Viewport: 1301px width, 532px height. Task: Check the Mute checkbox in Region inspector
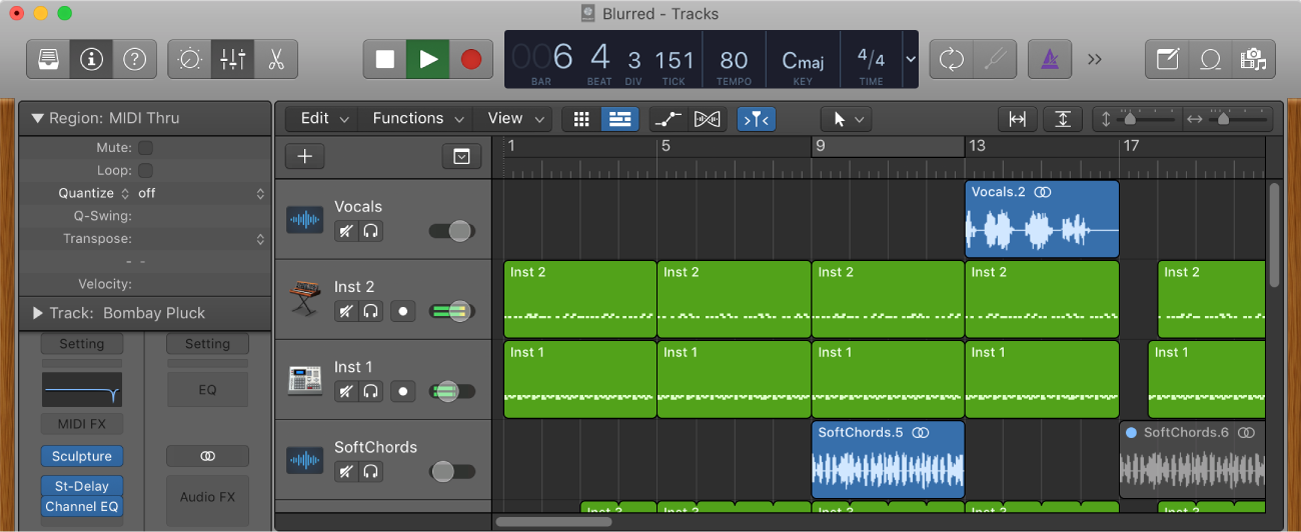tap(146, 148)
